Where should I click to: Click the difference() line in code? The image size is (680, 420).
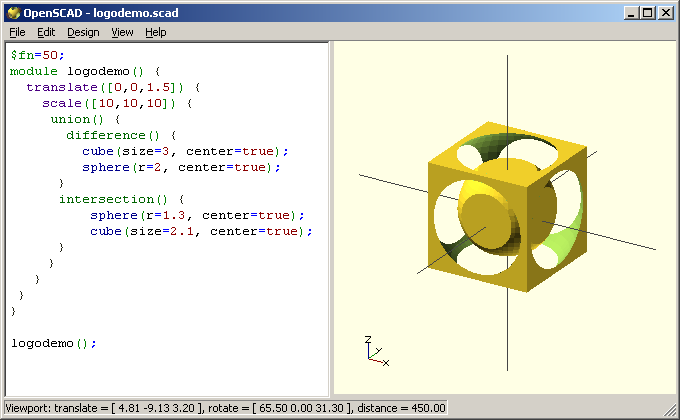click(121, 135)
